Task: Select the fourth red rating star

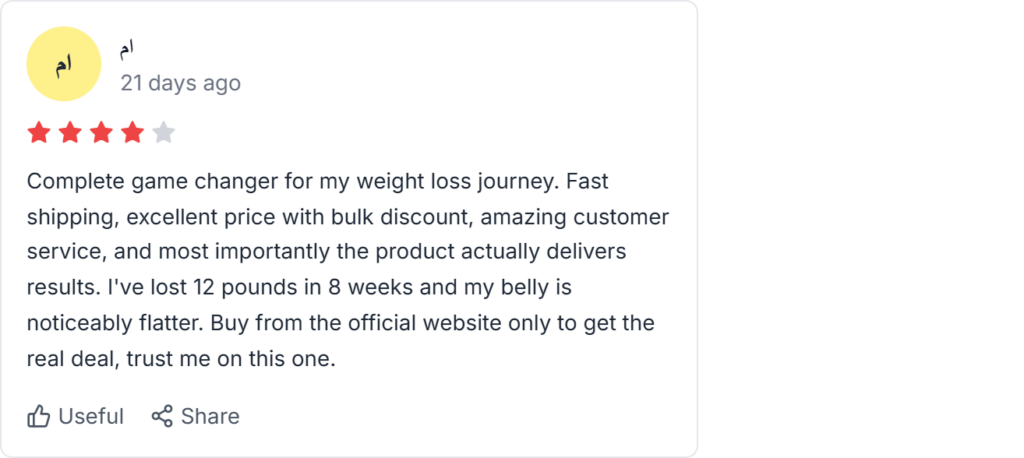Action: 132,132
